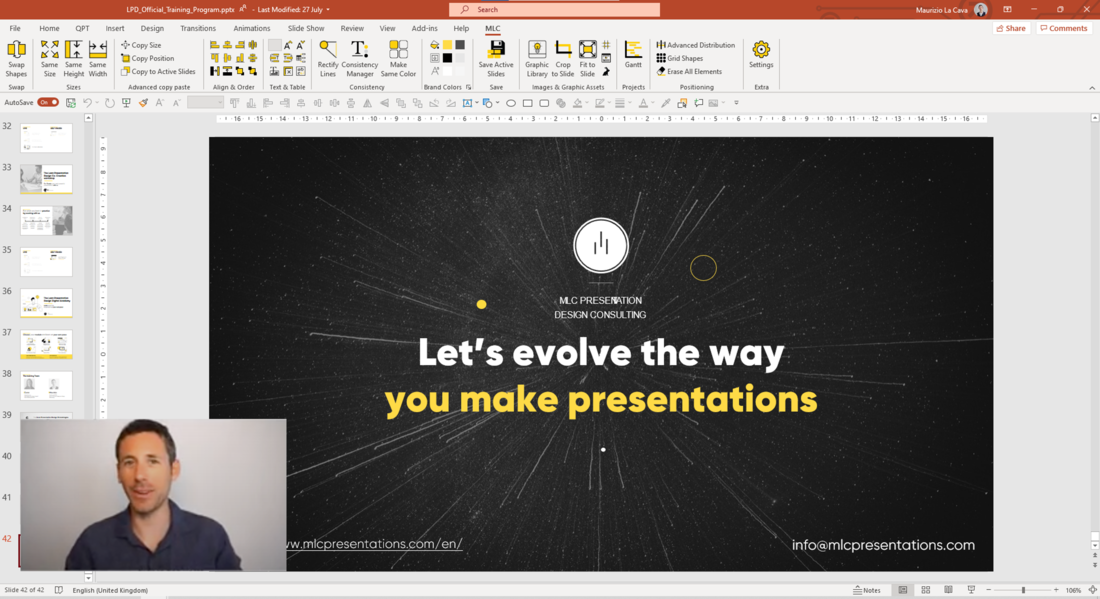The width and height of the screenshot is (1100, 599).
Task: Click the Crop to Slide tool
Action: click(563, 59)
